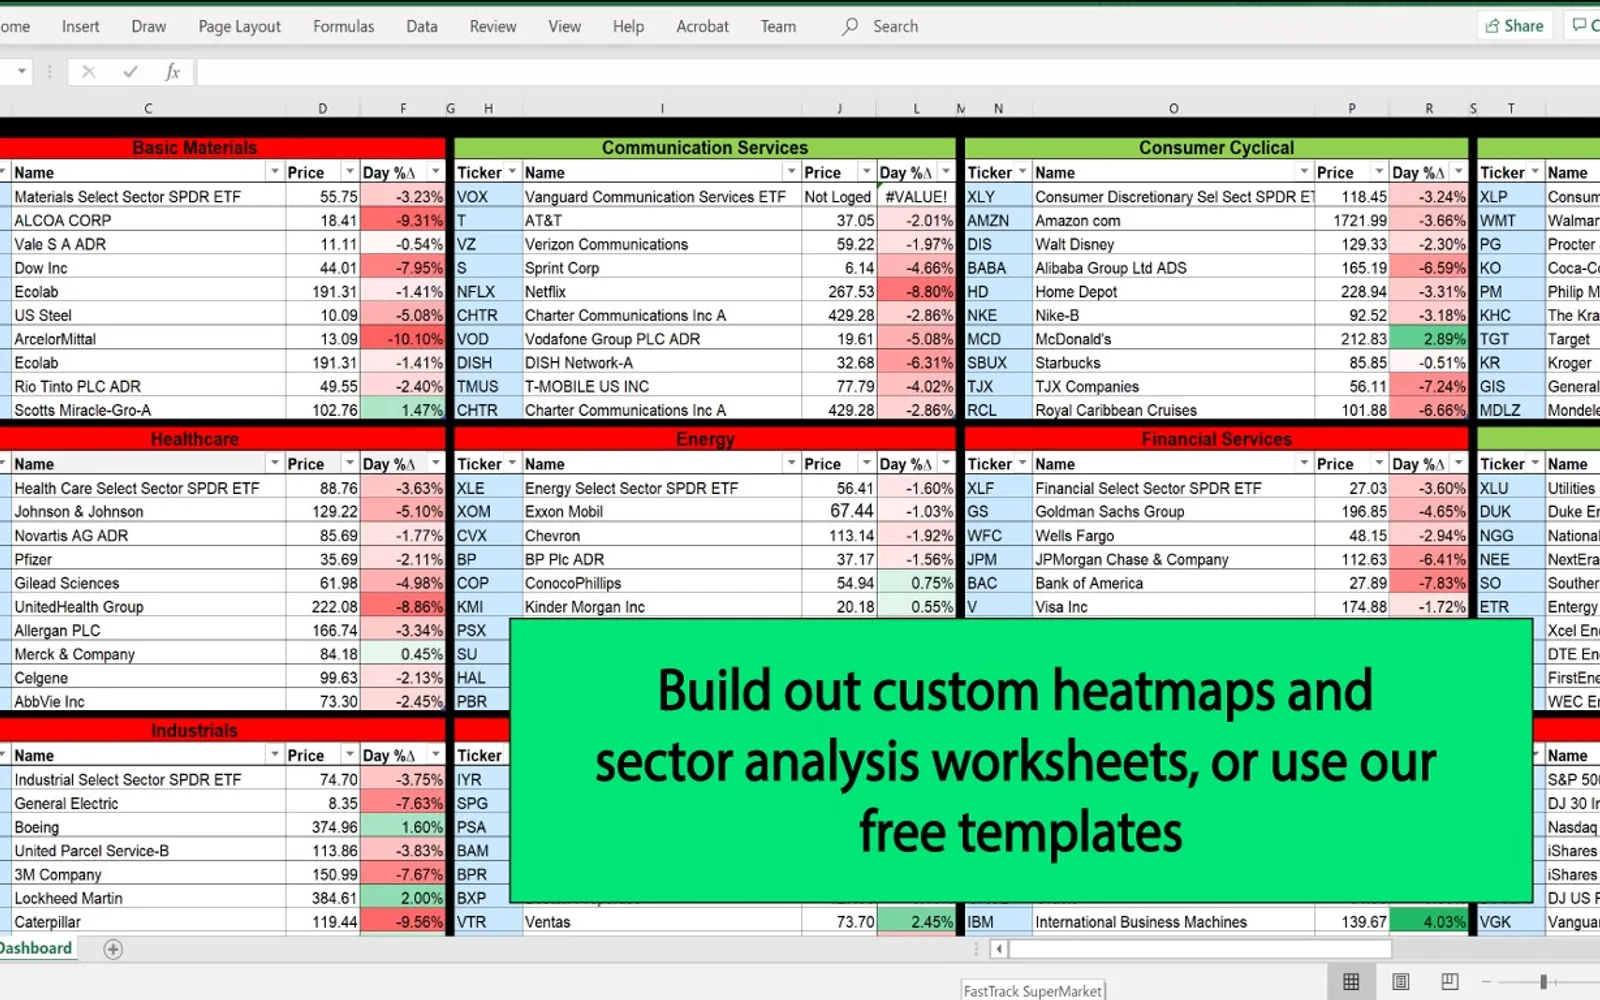This screenshot has height=1000, width=1600.
Task: Add a new sheet with plus icon
Action: 113,949
